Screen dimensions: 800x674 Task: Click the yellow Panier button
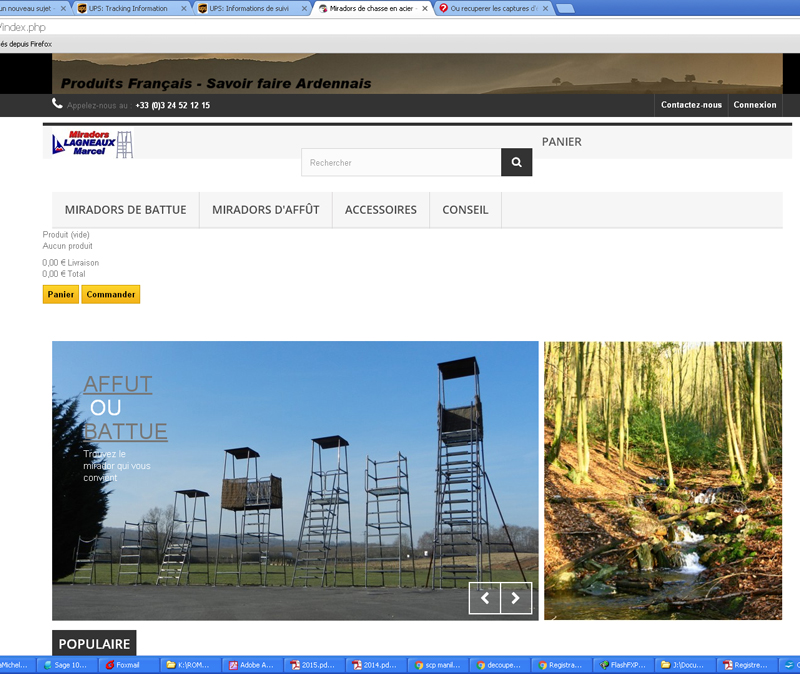[x=61, y=294]
